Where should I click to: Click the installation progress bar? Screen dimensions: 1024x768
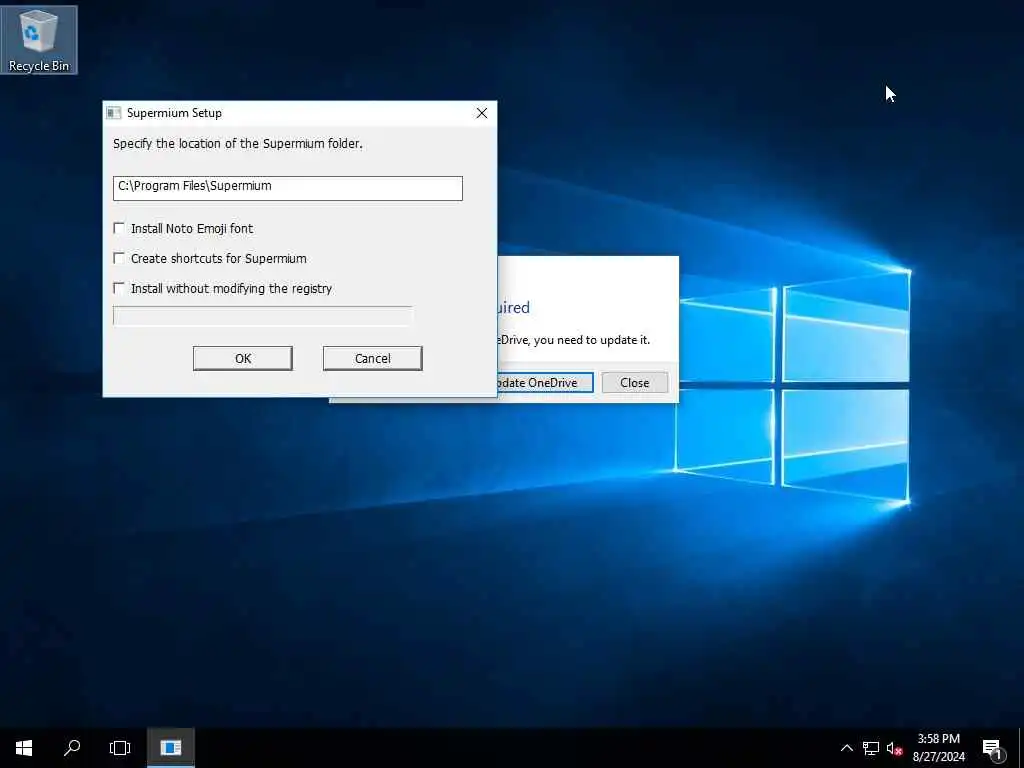pos(263,315)
